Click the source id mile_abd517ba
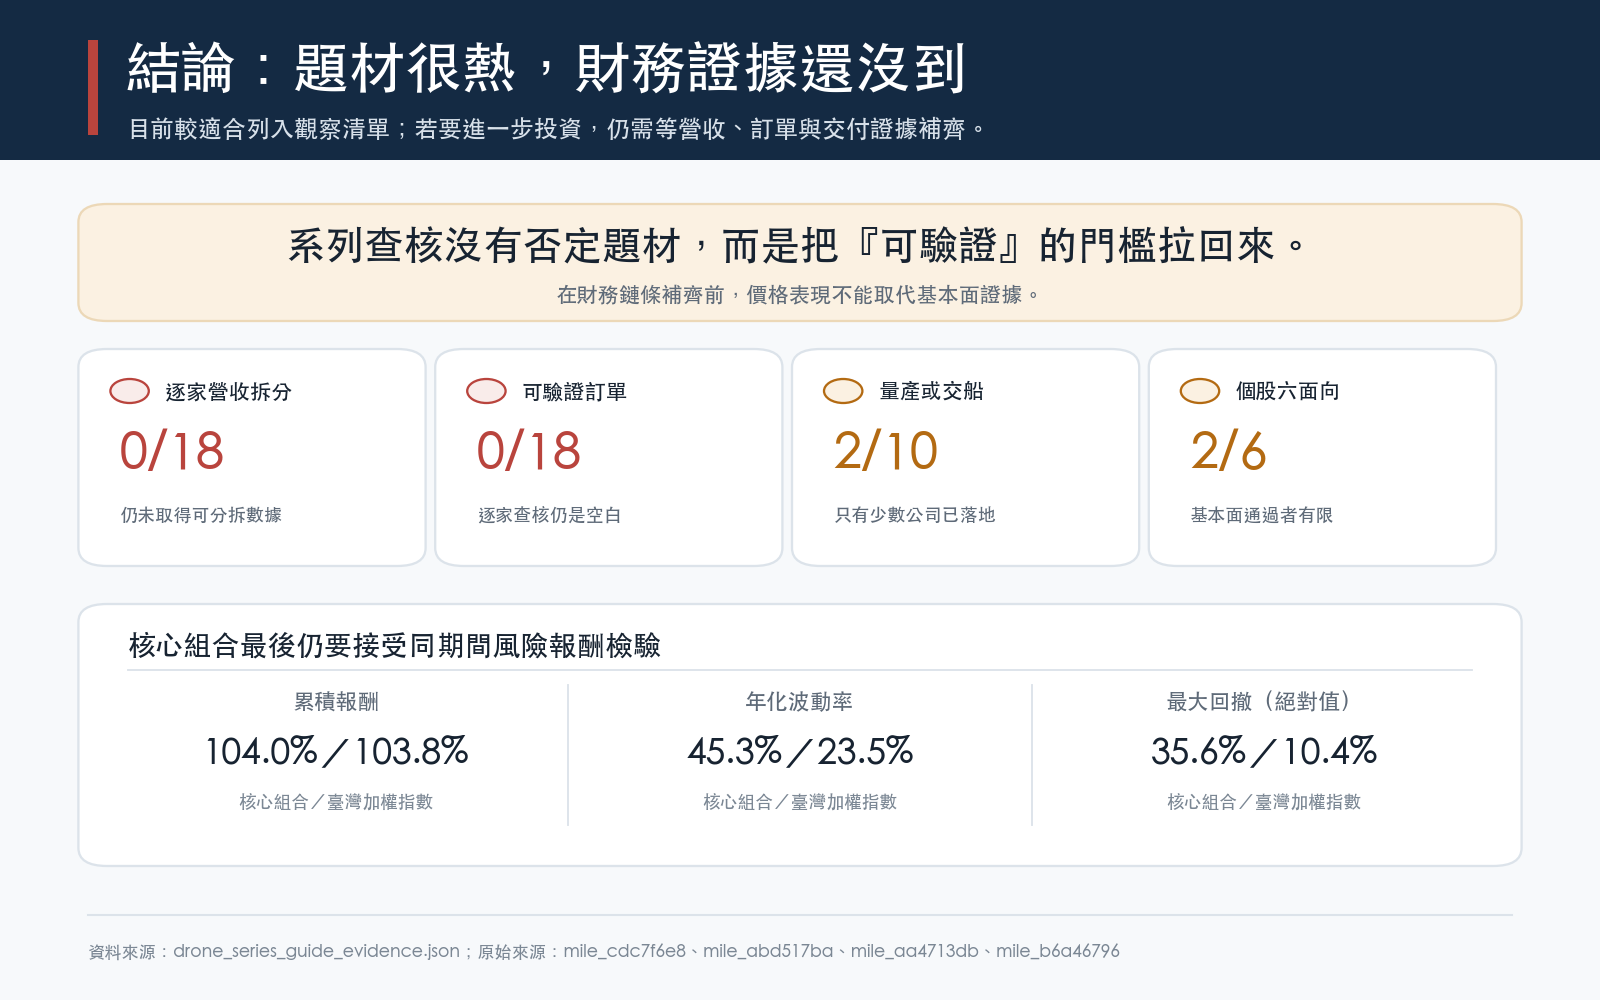 point(768,951)
